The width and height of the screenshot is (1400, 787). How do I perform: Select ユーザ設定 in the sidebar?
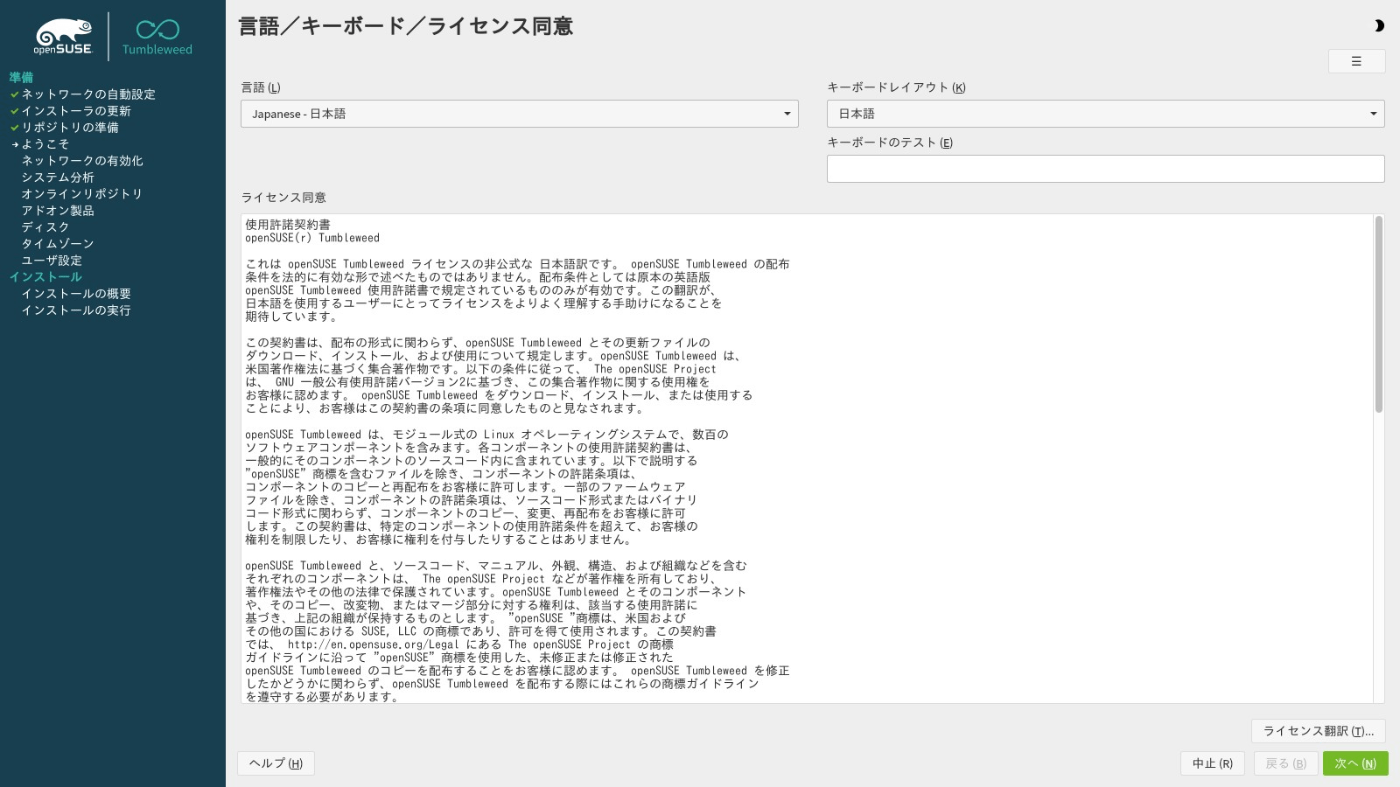coord(52,260)
